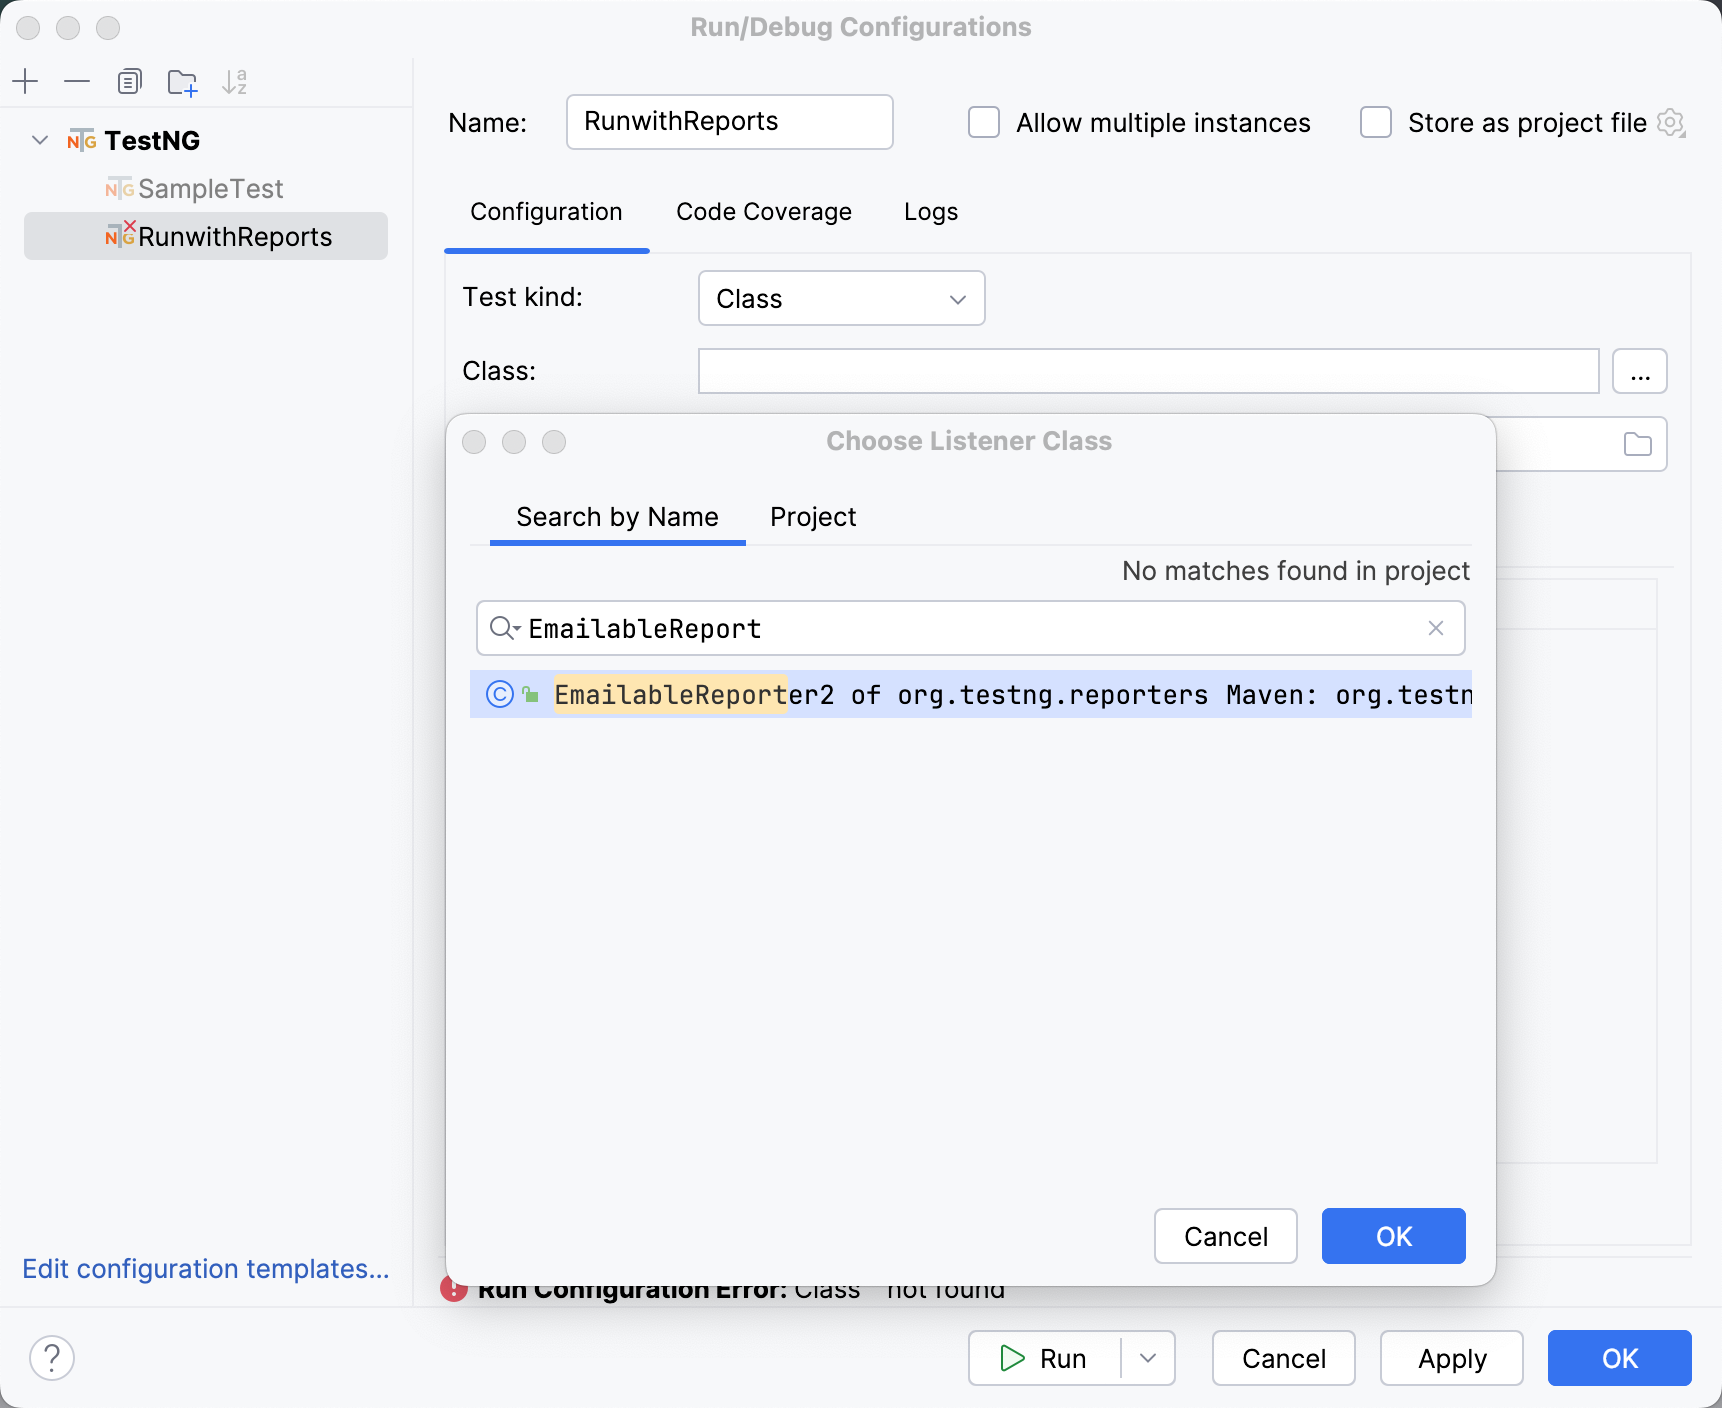Select the EmailableReporter2 search result

pos(970,694)
